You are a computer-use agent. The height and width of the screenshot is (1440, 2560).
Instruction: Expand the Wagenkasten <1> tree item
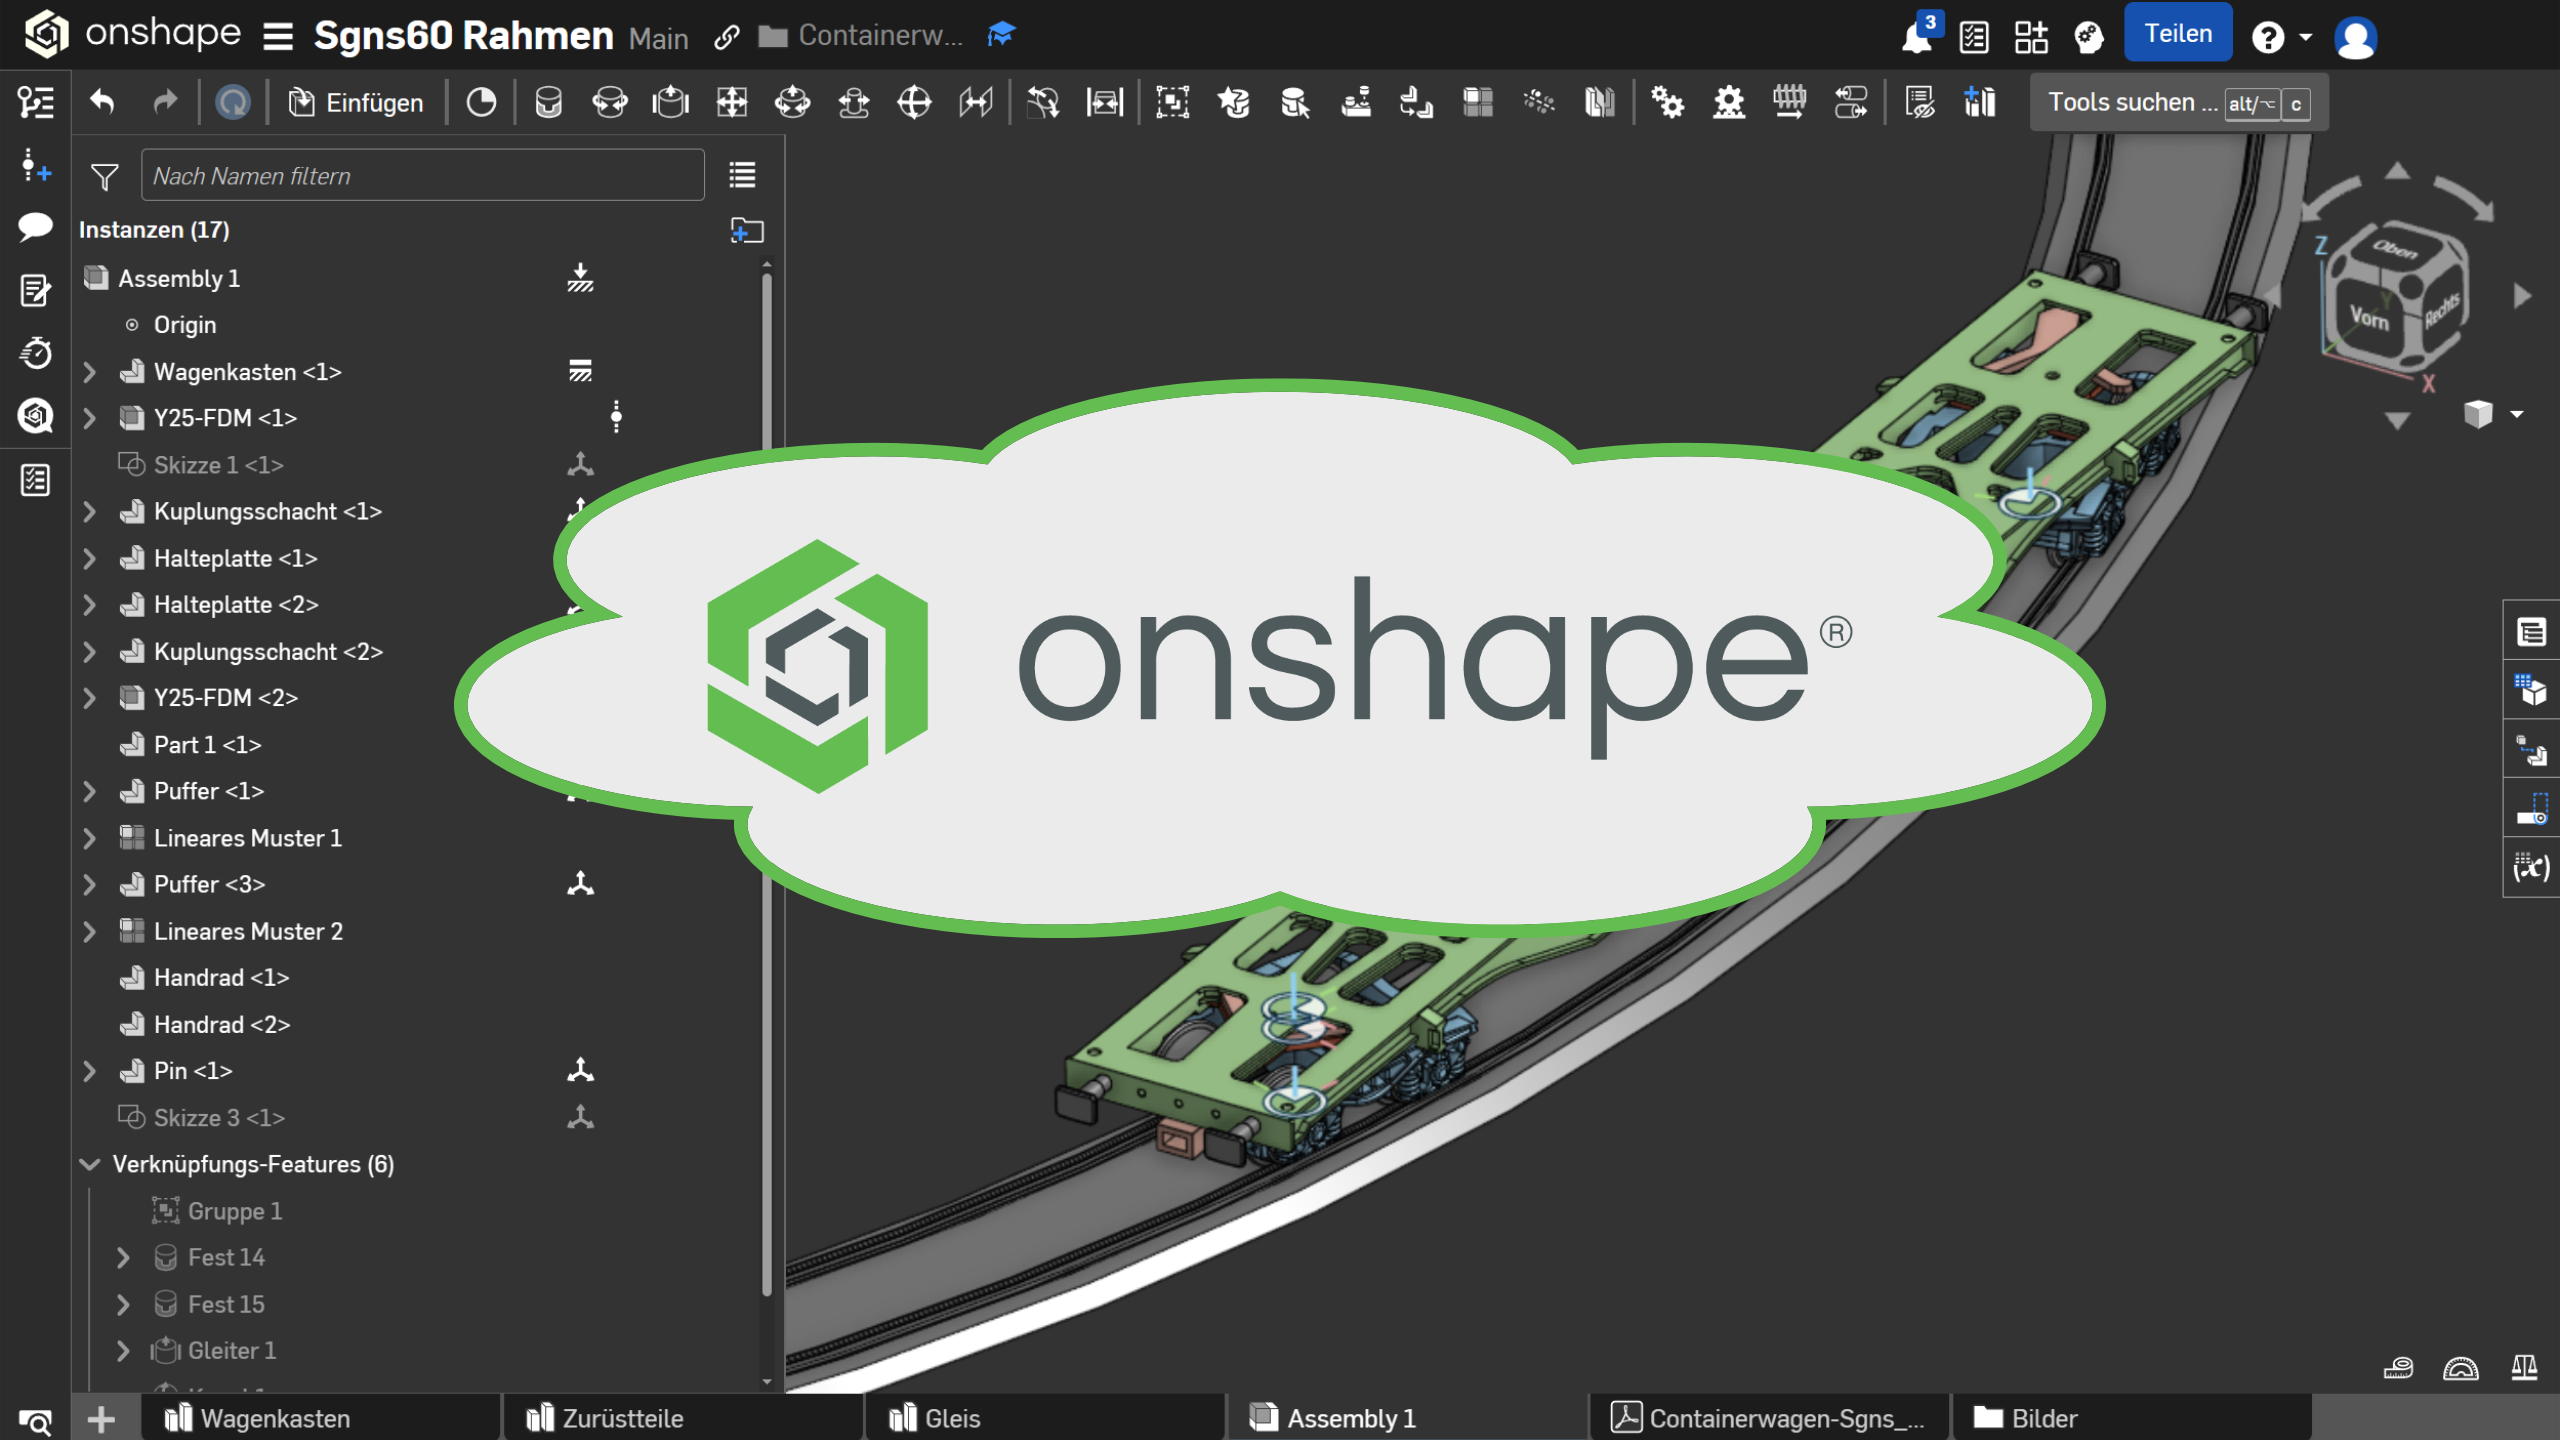(91, 371)
